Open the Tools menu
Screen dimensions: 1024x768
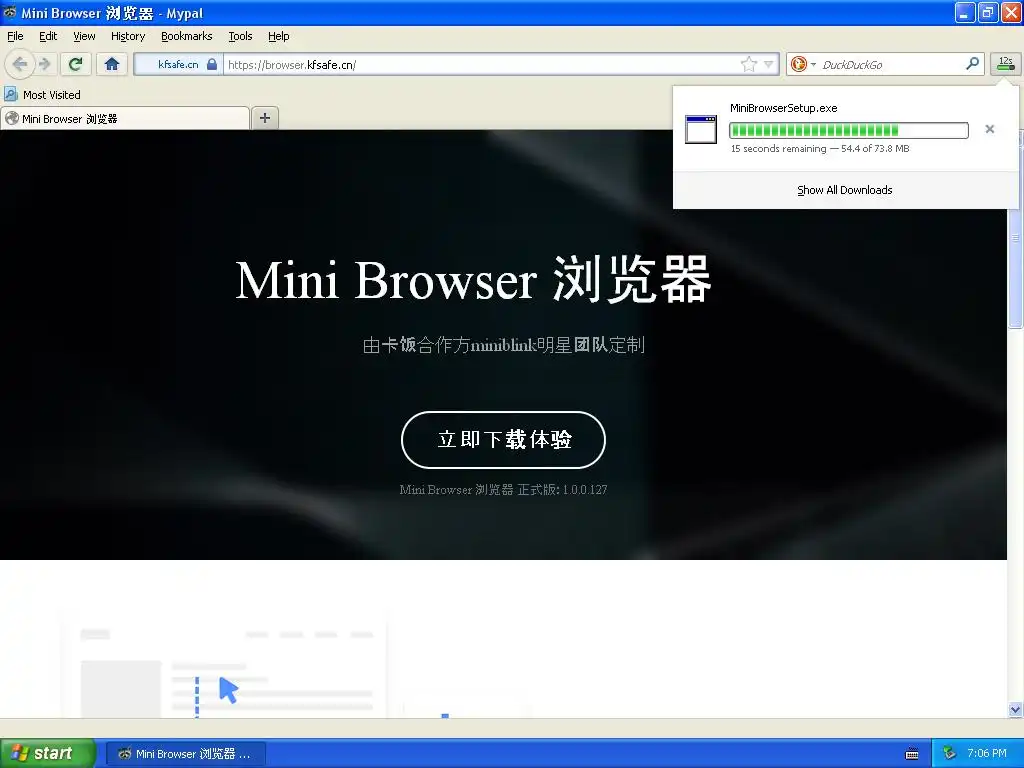pos(240,36)
